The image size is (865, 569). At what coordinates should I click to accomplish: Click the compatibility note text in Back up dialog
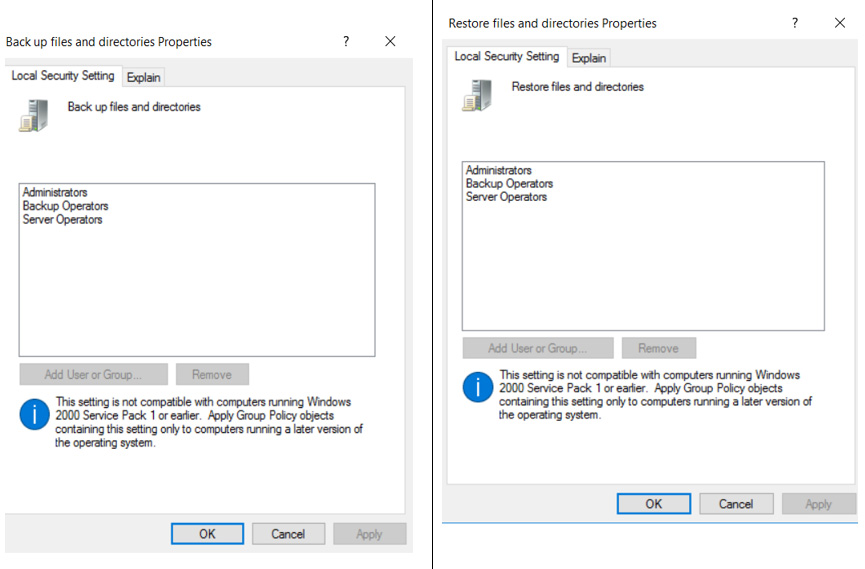[x=209, y=422]
